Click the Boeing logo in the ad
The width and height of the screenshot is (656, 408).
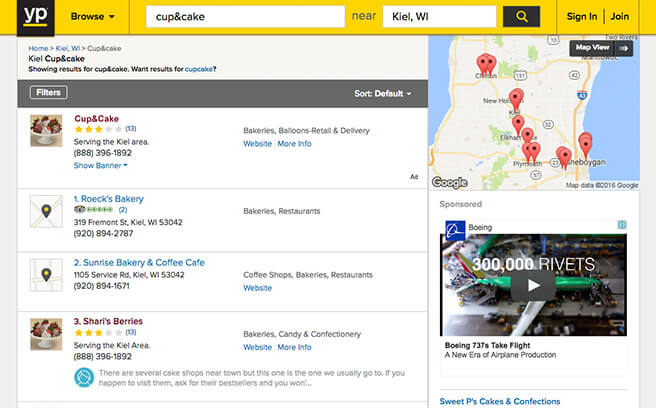pos(455,230)
